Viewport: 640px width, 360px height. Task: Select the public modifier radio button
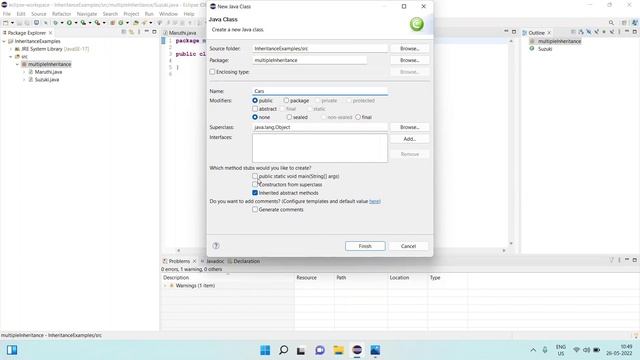pos(255,100)
